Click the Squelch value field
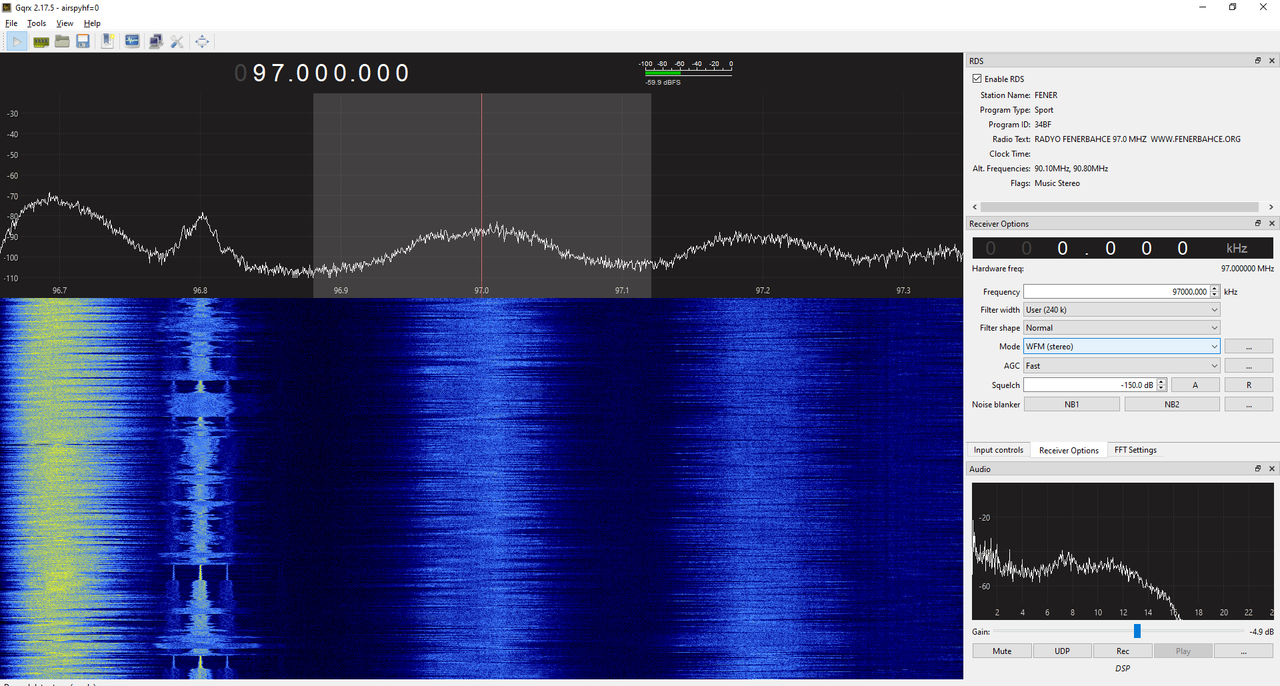Image resolution: width=1280 pixels, height=686 pixels. click(1090, 385)
